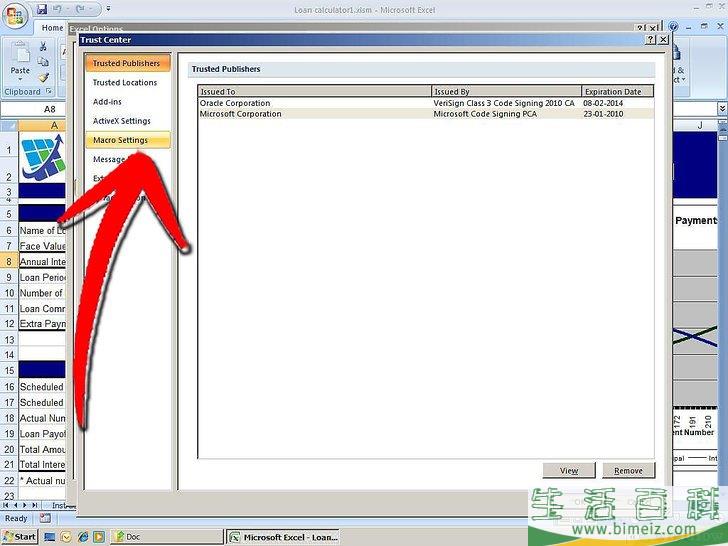Screen dimensions: 728x546
Task: Click the View button
Action: pyautogui.click(x=569, y=470)
